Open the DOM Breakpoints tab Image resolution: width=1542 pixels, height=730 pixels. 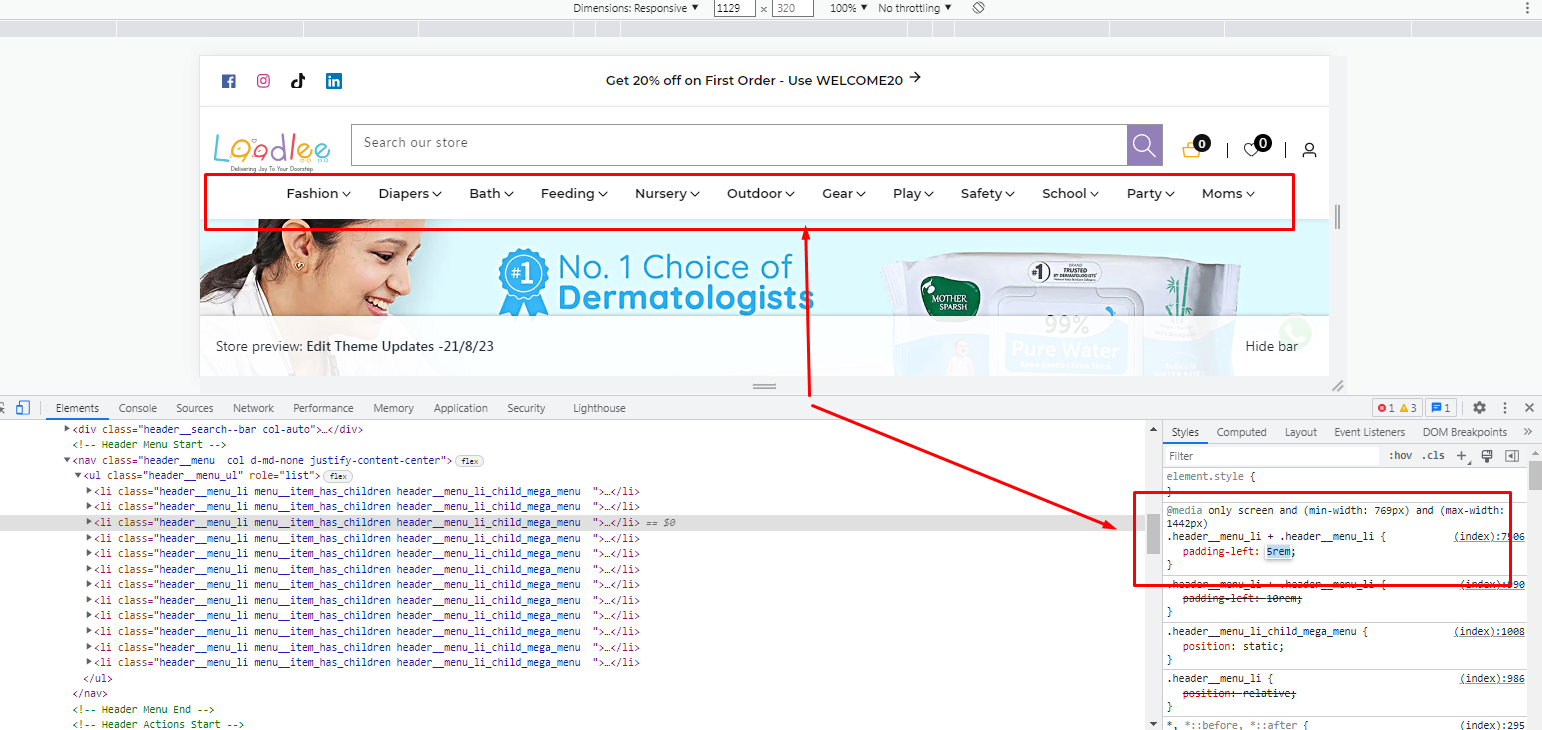1465,432
